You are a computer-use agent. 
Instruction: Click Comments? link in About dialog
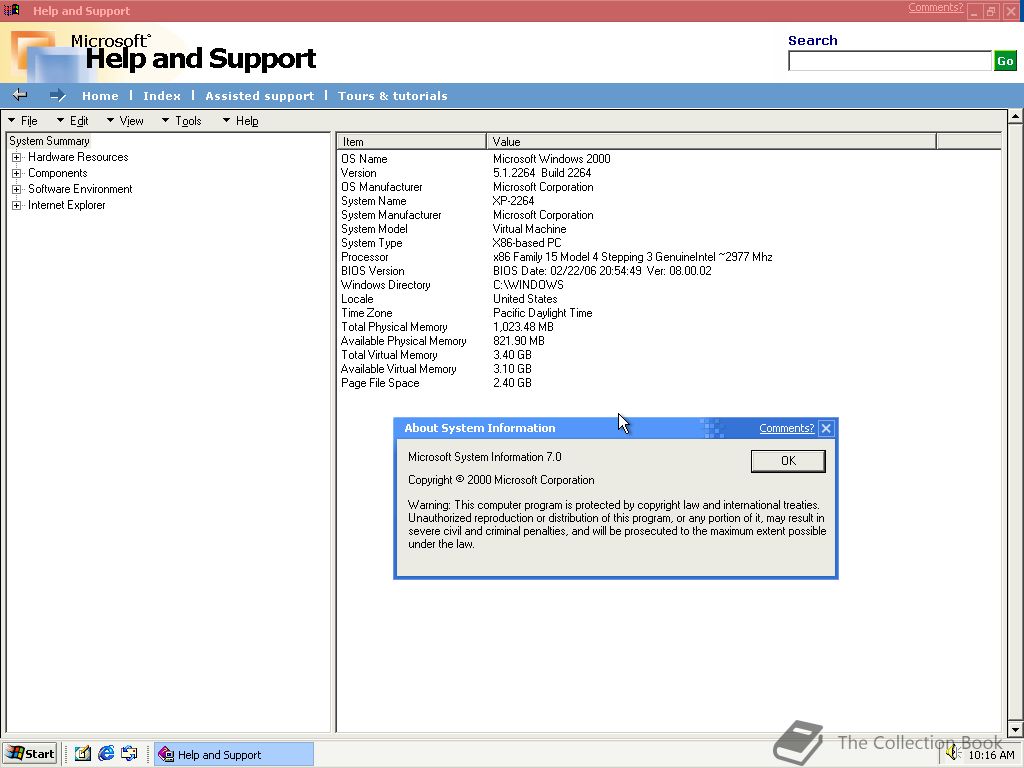click(x=786, y=428)
